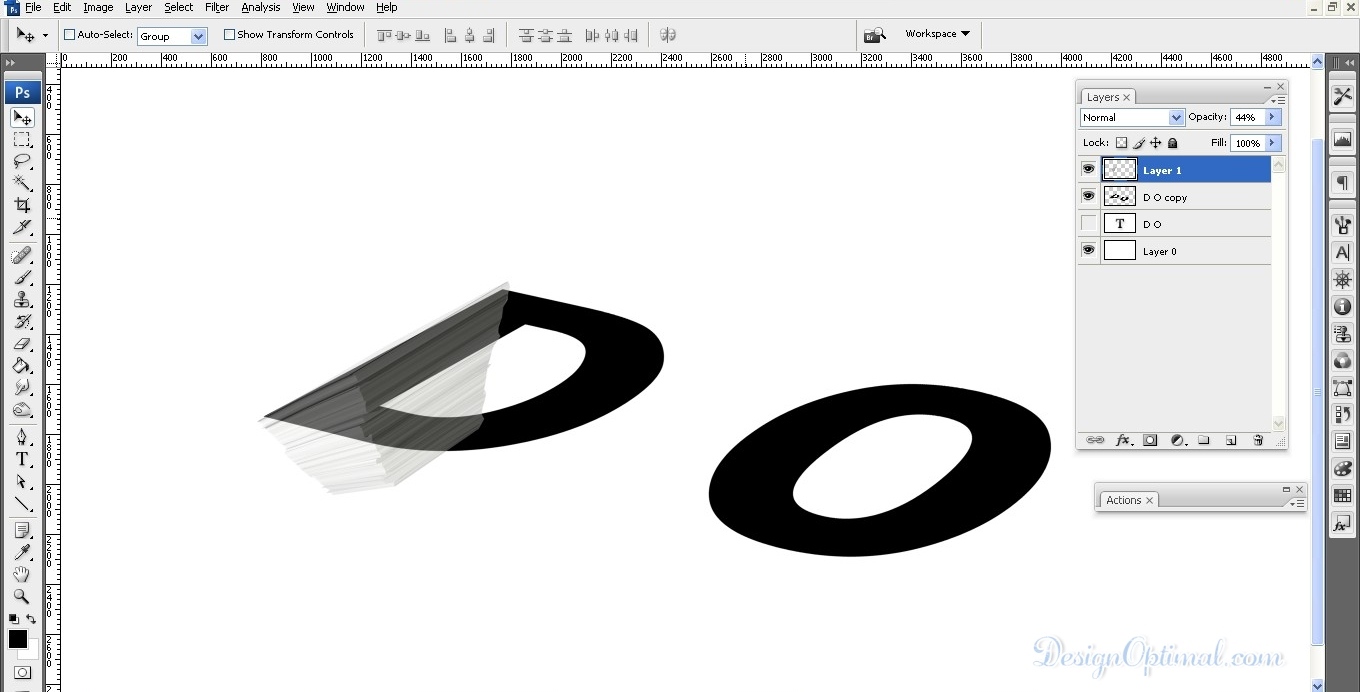Image resolution: width=1360 pixels, height=692 pixels.
Task: Open Adobe Bridge from options bar
Action: pos(875,35)
